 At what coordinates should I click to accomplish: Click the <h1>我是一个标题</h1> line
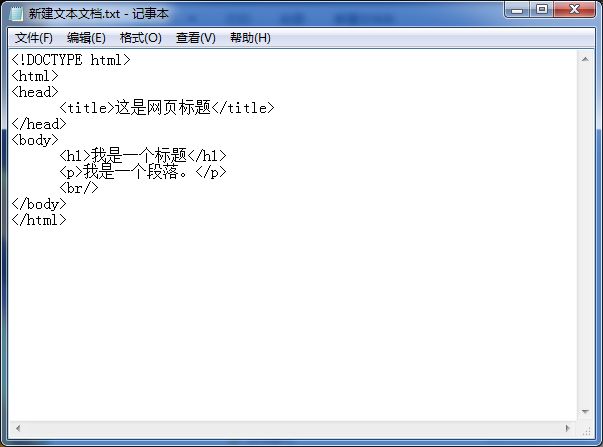pyautogui.click(x=143, y=156)
